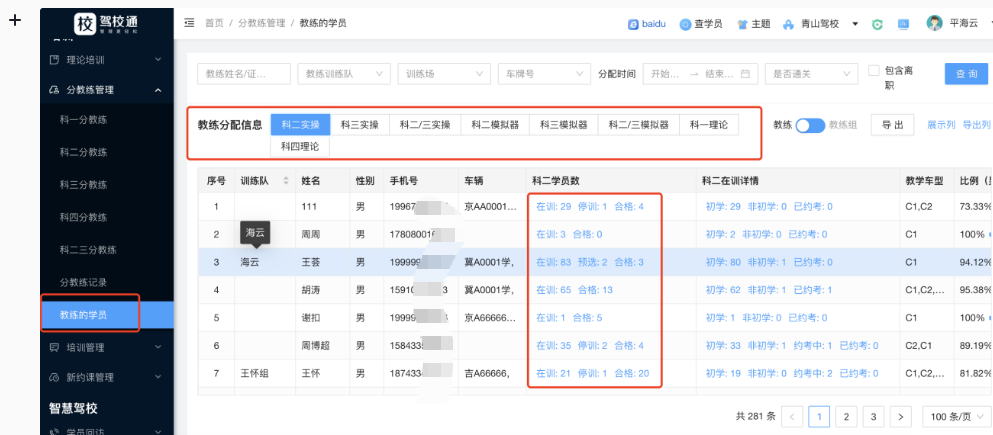Viewport: 993px width, 435px height.
Task: Click the 导出 export button
Action: (892, 125)
